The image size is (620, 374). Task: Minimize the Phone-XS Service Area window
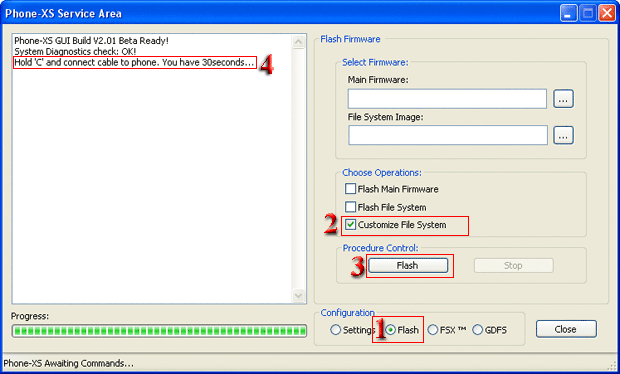pos(568,14)
